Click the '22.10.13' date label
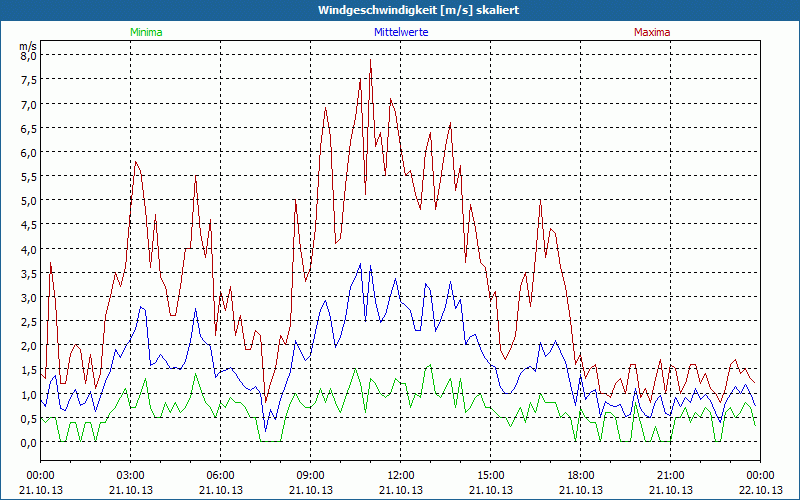The image size is (800, 500). pos(761,490)
